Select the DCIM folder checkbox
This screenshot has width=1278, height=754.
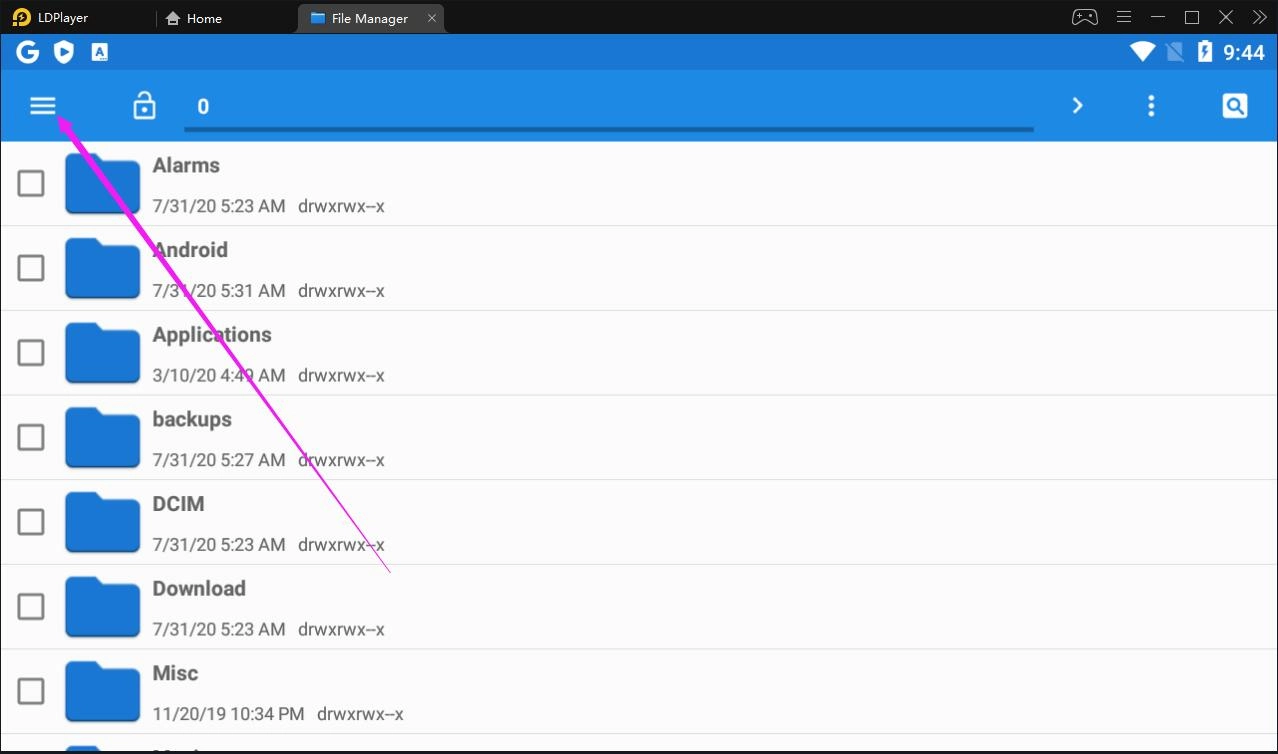click(x=31, y=522)
